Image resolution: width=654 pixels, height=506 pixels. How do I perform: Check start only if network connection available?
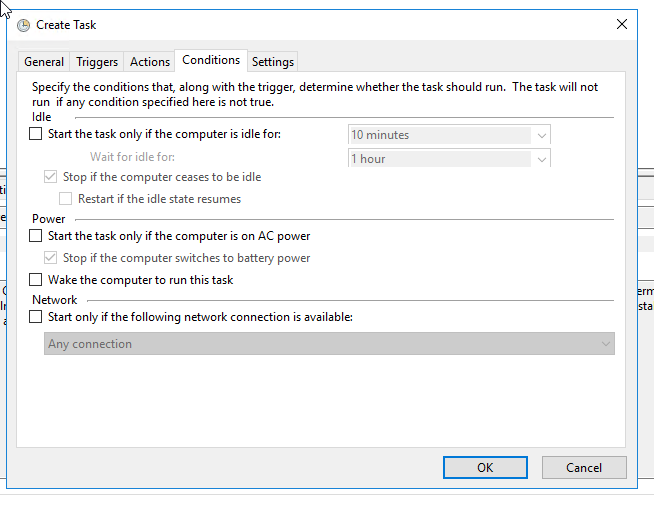[36, 317]
